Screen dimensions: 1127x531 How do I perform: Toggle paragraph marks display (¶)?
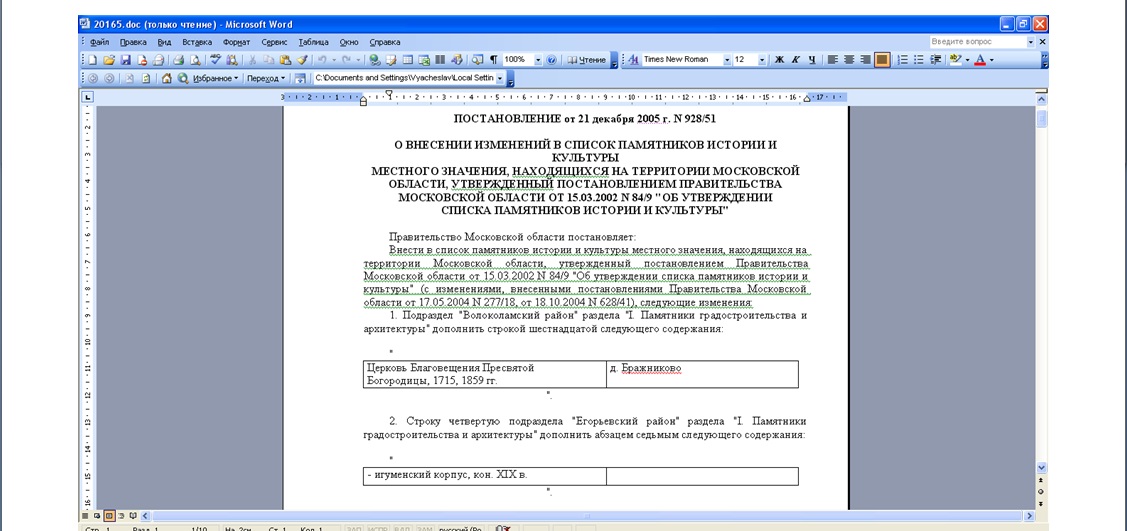pyautogui.click(x=494, y=60)
